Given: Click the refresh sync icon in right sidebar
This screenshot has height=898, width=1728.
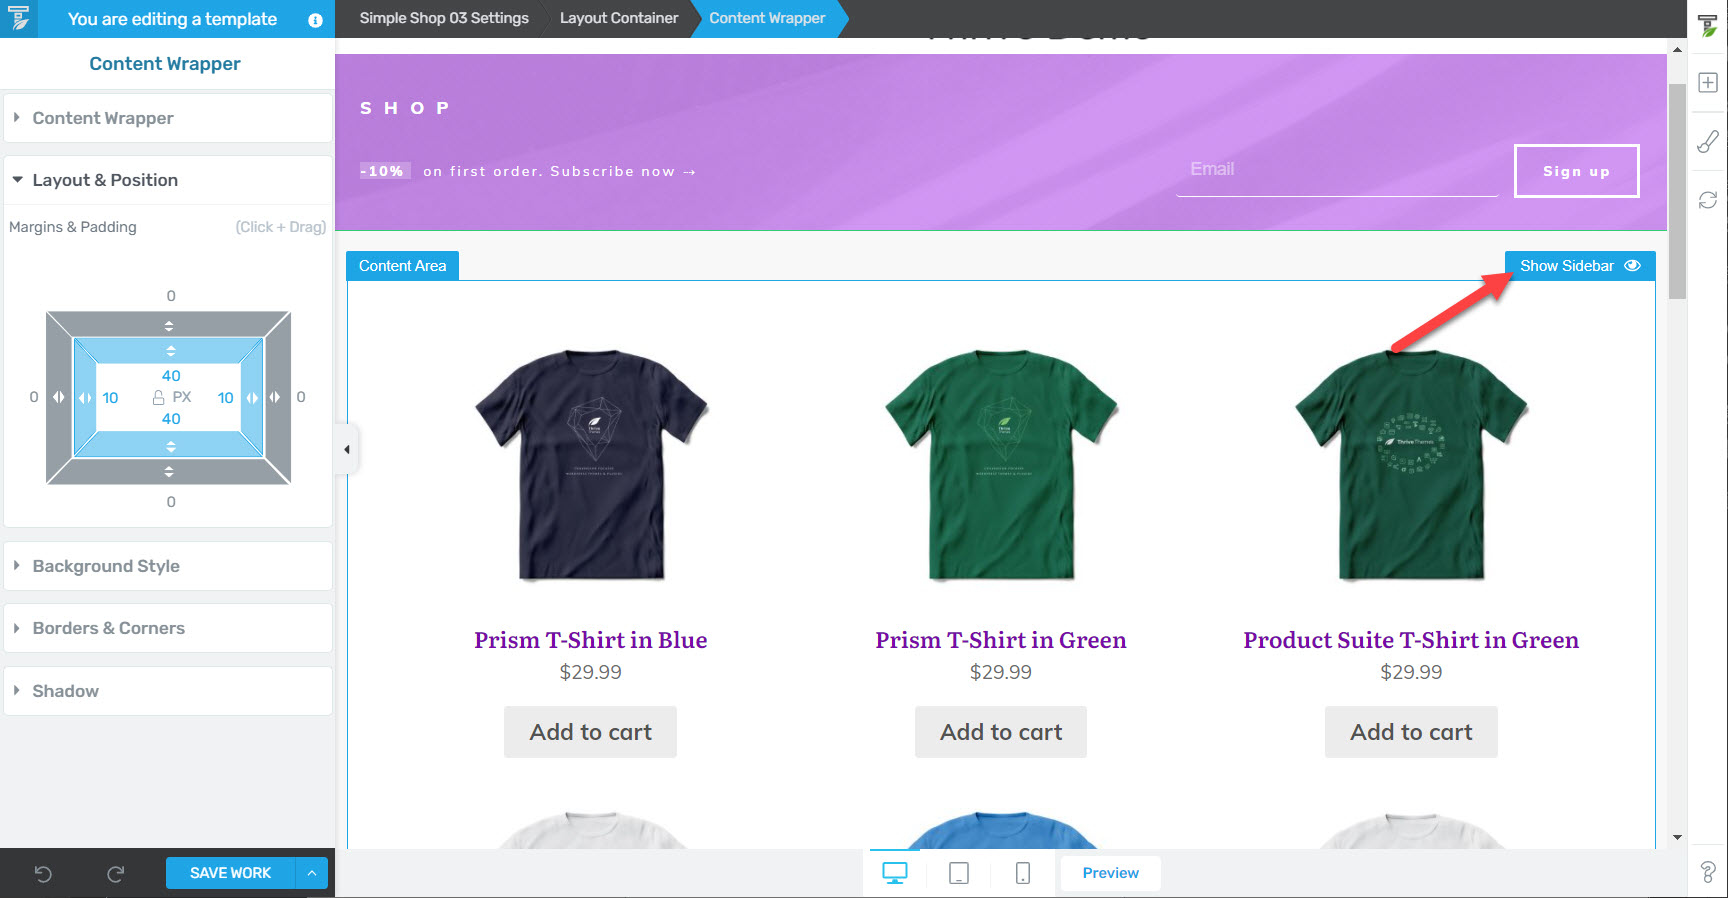Looking at the screenshot, I should pos(1708,200).
